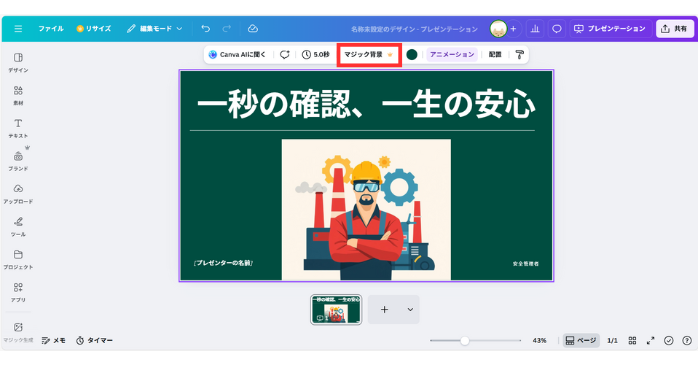Expand the 編集モード dropdown

click(154, 28)
